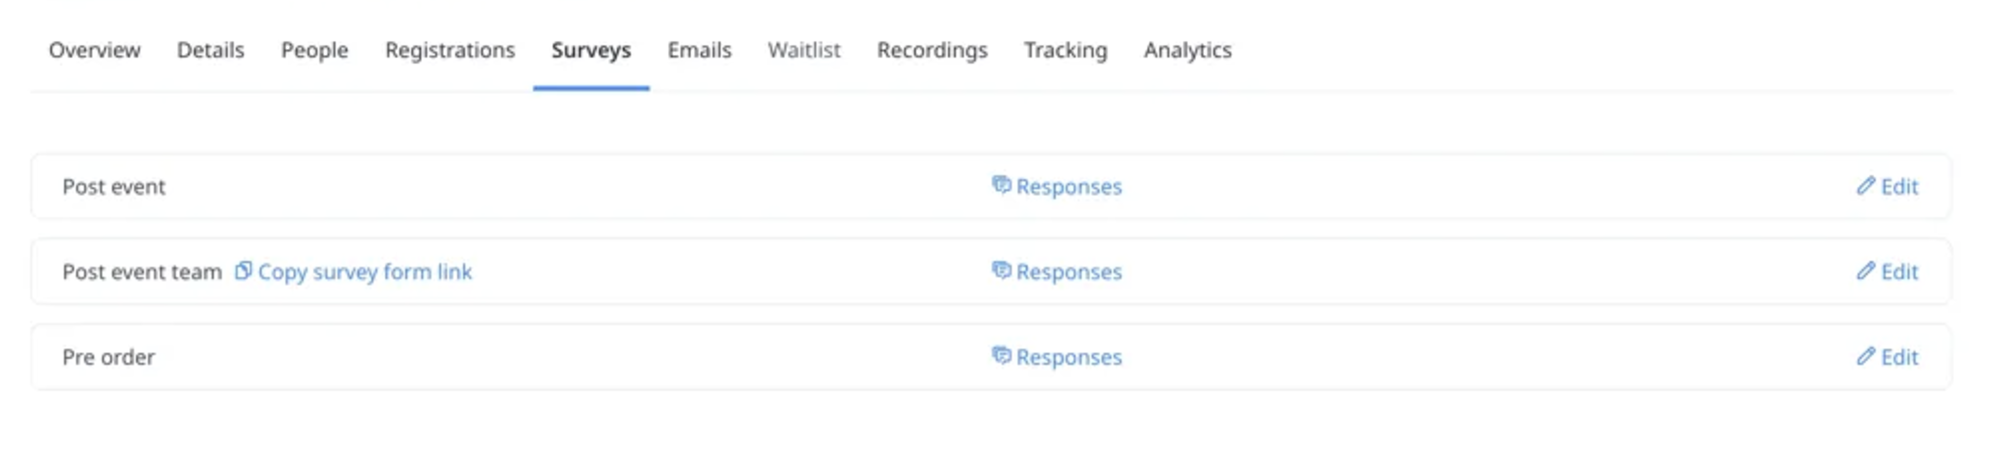
Task: Switch to the Details tab
Action: (210, 50)
